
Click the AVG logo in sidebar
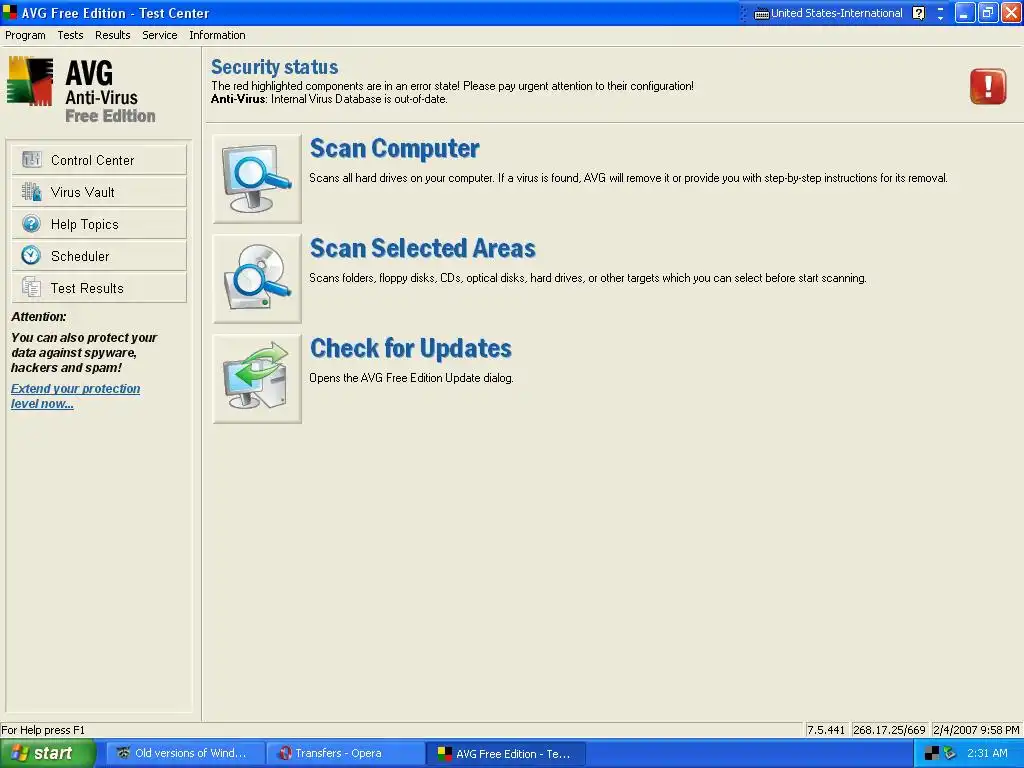click(29, 80)
